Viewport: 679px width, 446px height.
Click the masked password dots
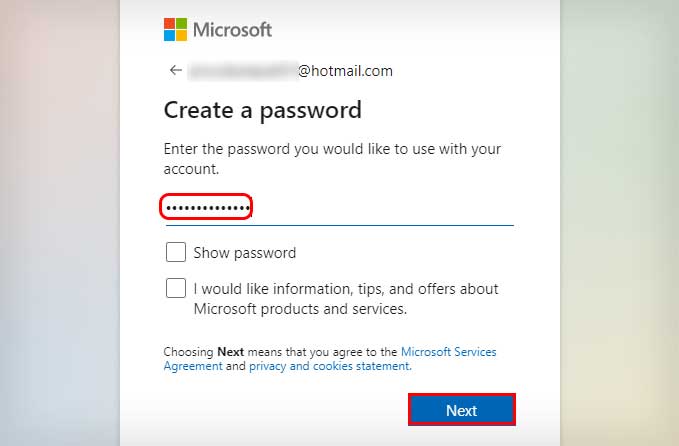tap(207, 208)
